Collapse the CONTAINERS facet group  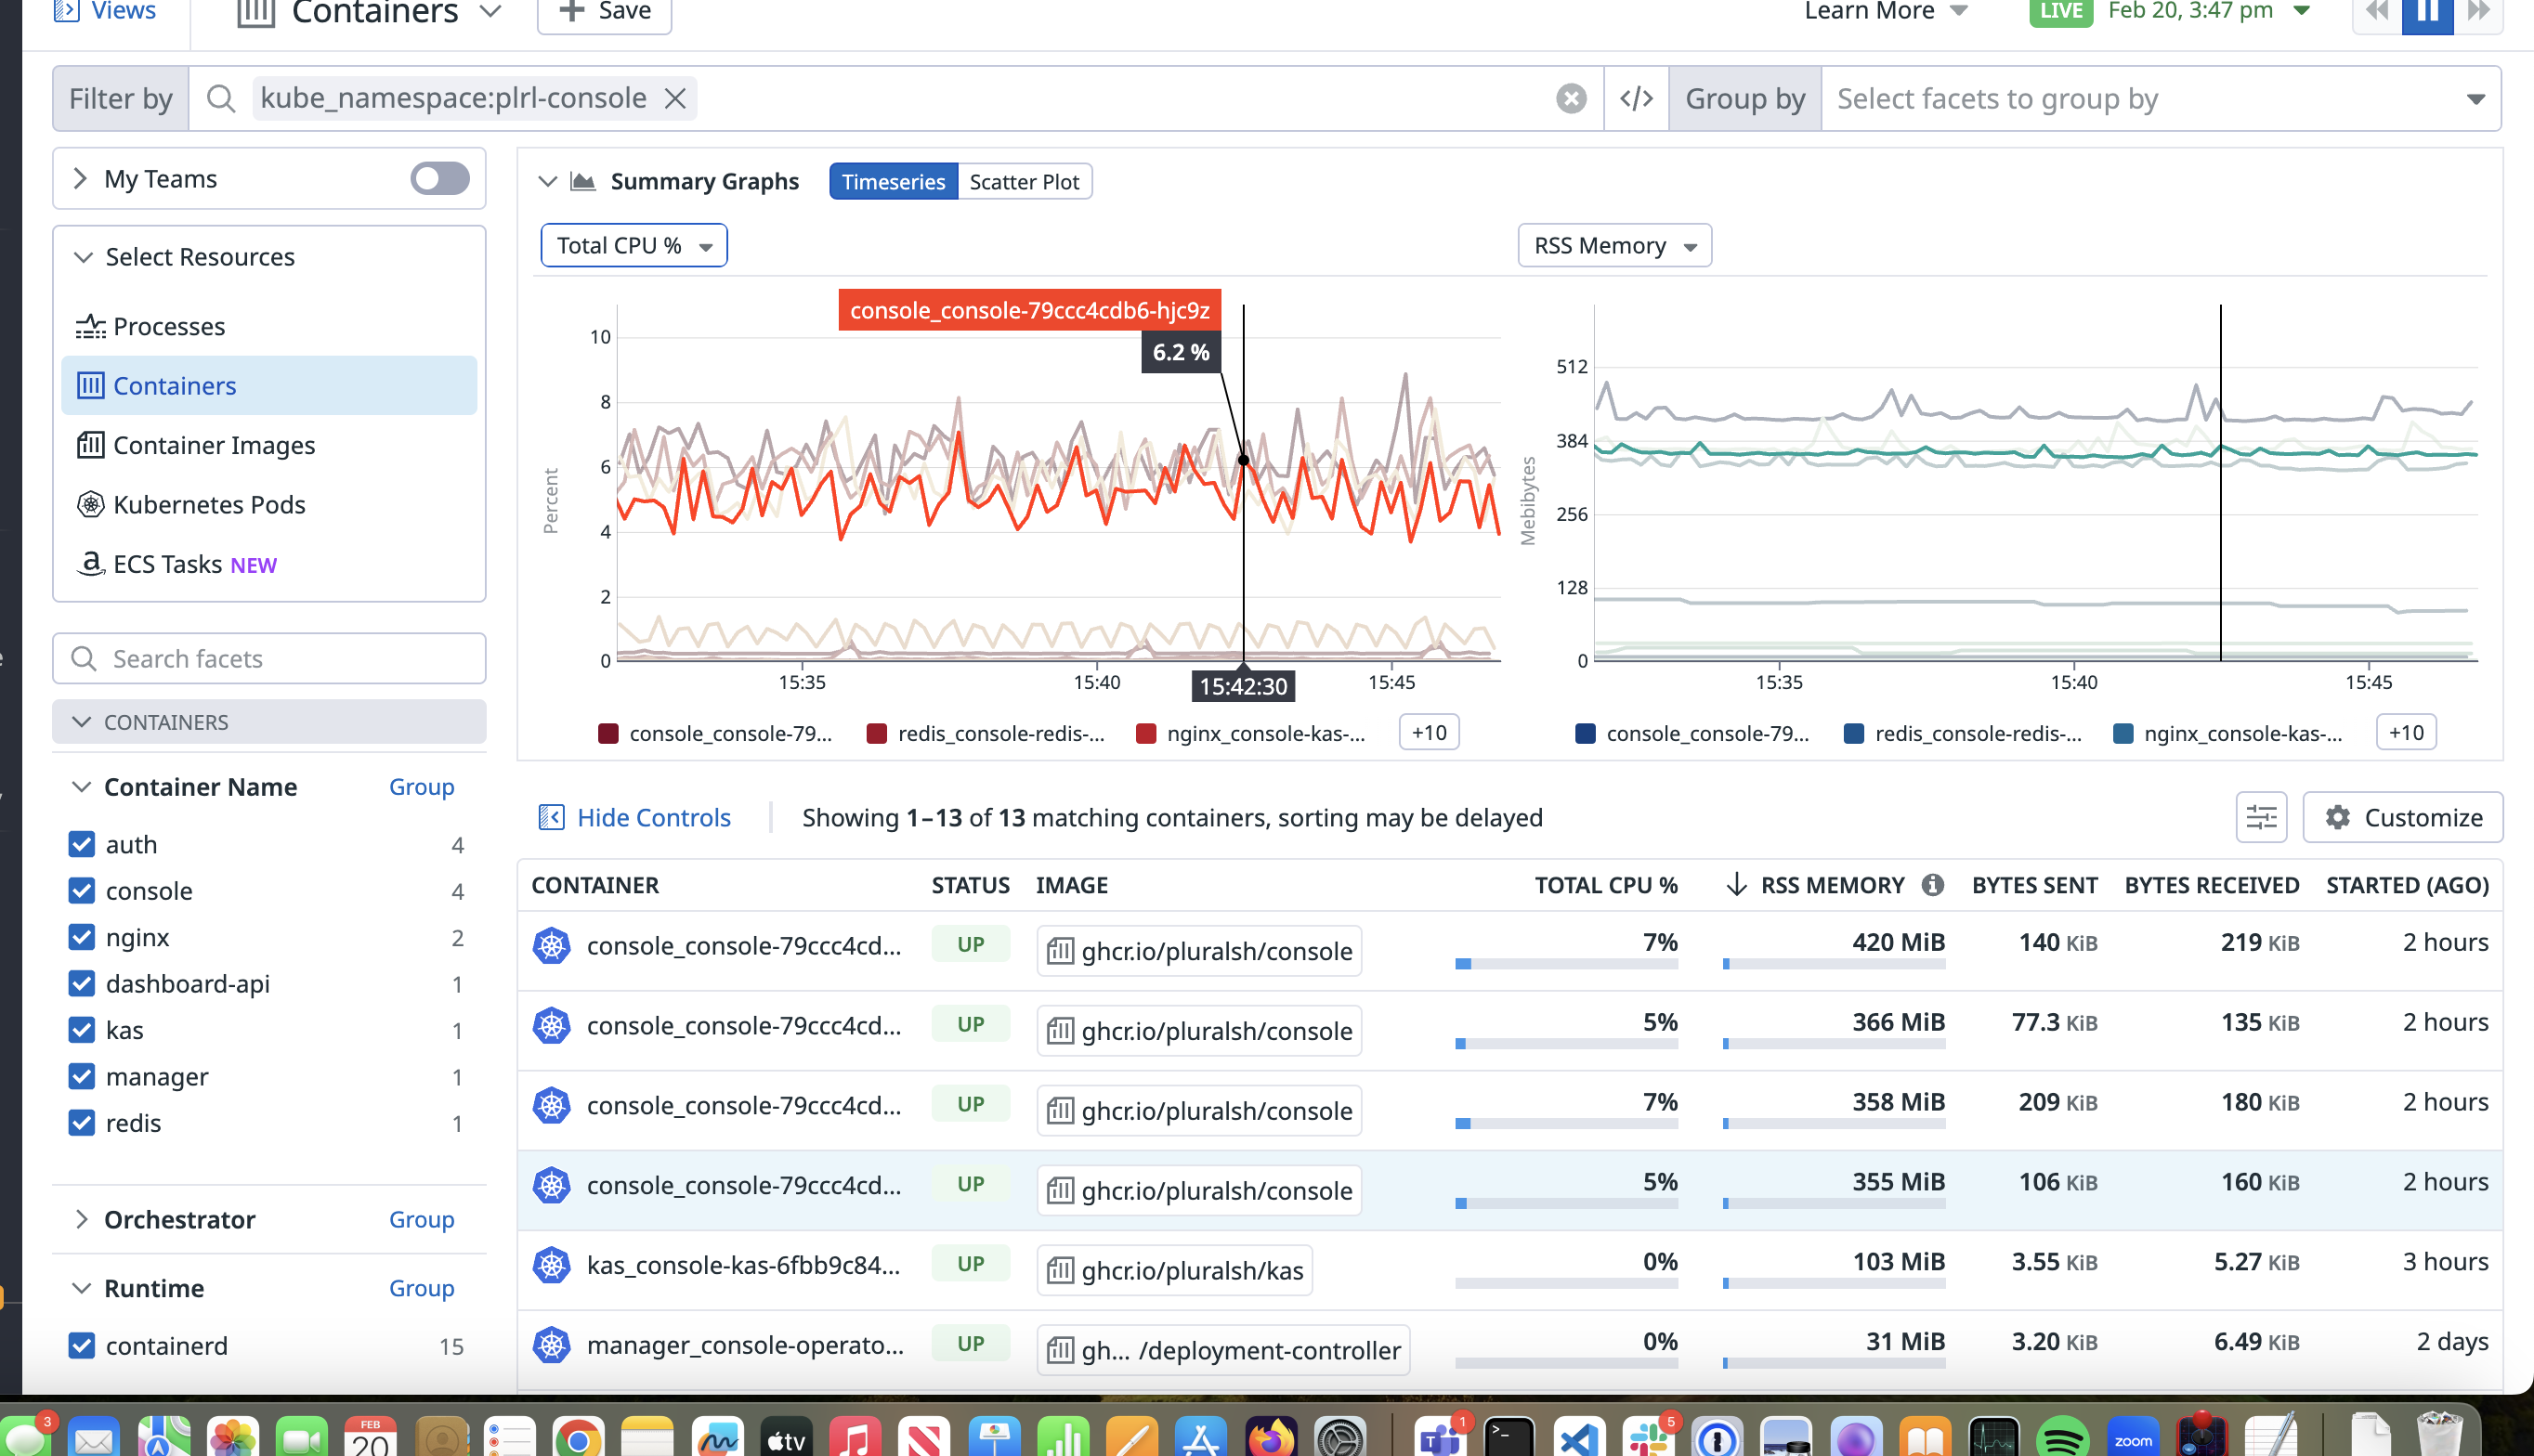tap(82, 722)
